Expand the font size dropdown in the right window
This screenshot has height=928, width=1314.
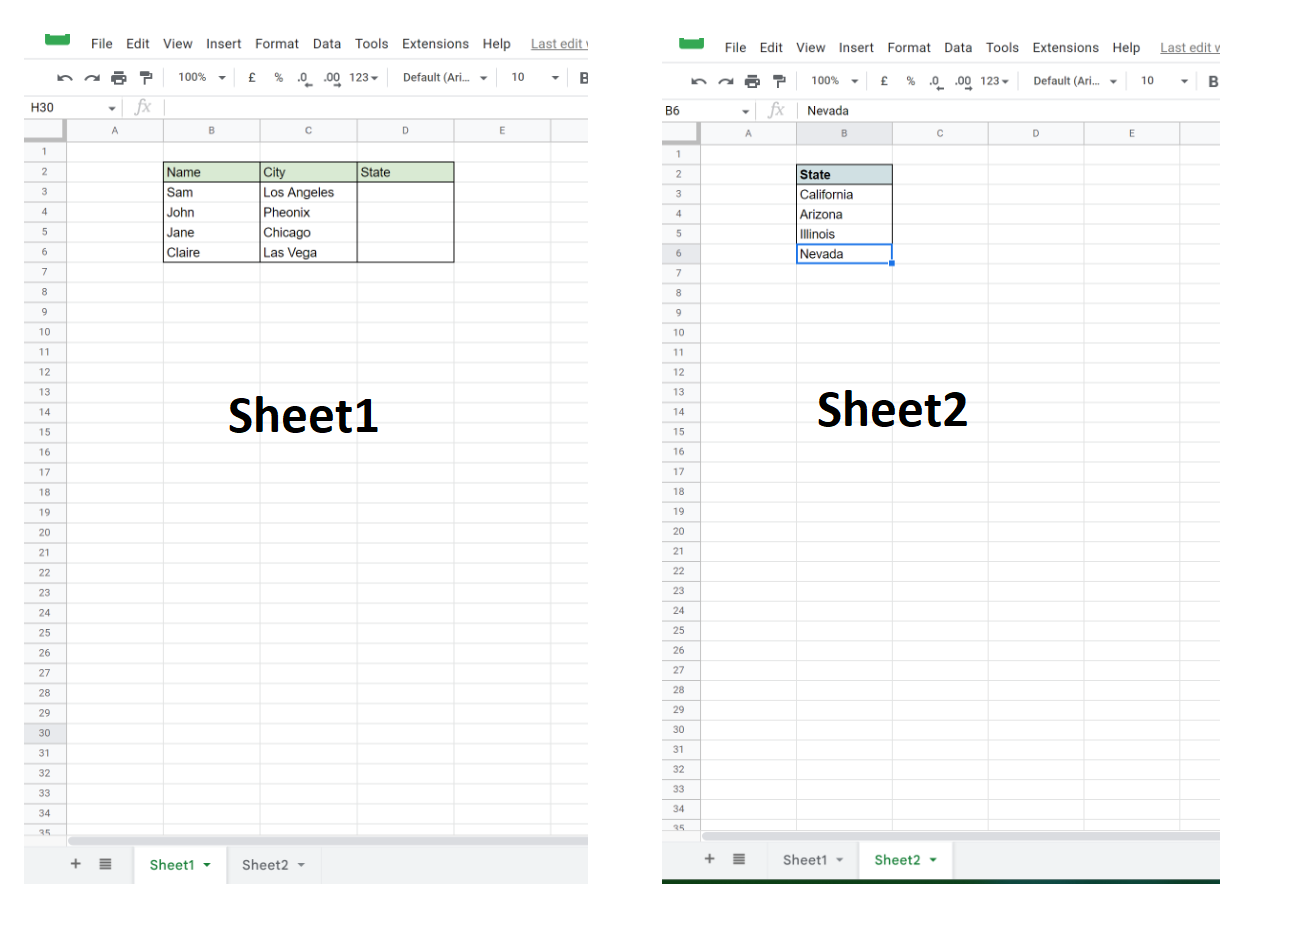(1184, 81)
